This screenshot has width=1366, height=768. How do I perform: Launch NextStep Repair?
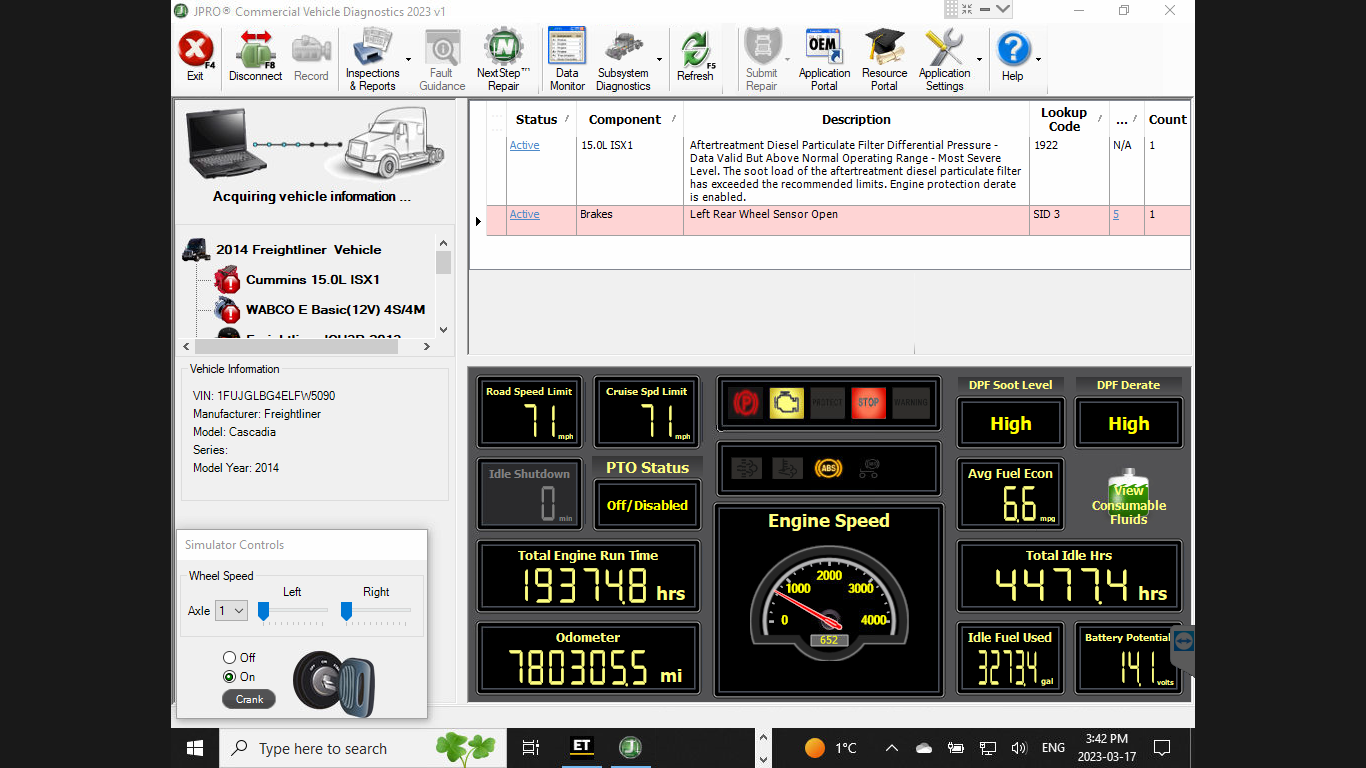(x=502, y=50)
